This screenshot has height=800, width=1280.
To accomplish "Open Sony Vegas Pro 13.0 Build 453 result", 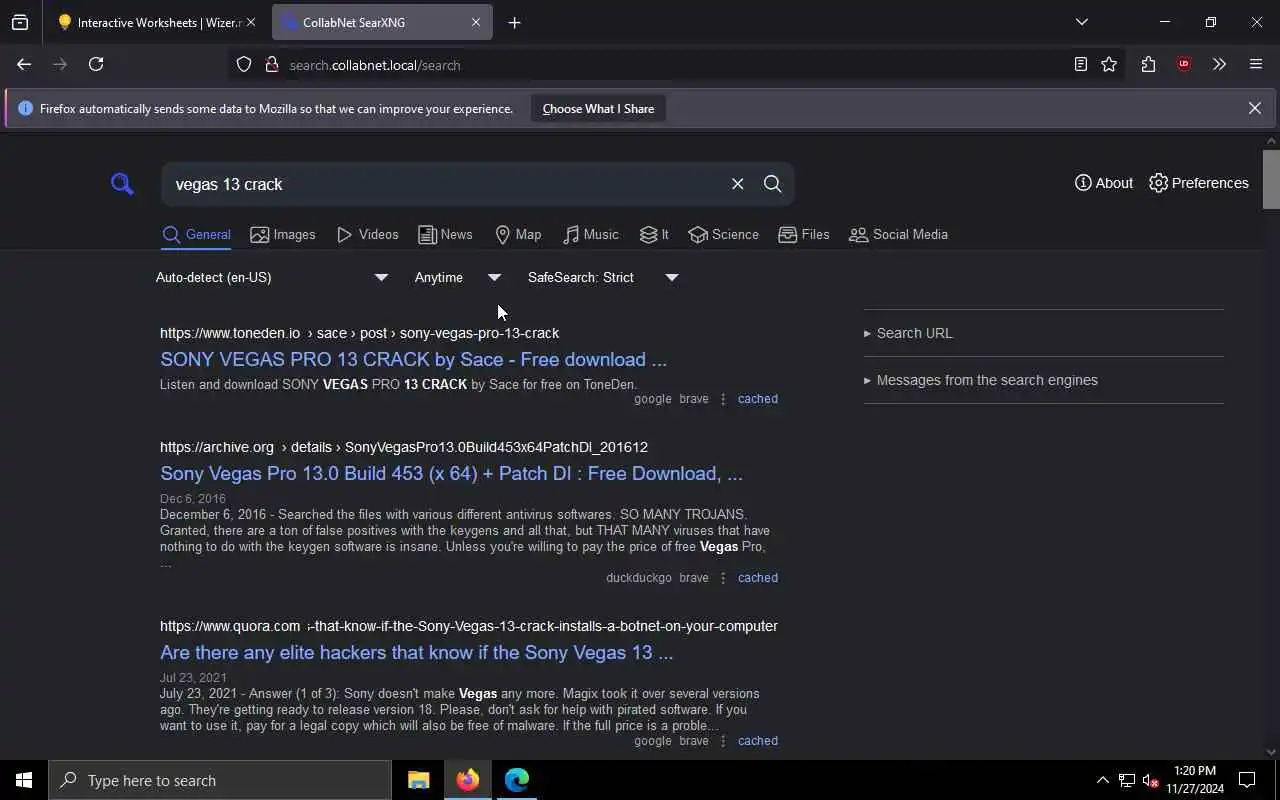I will tap(451, 474).
